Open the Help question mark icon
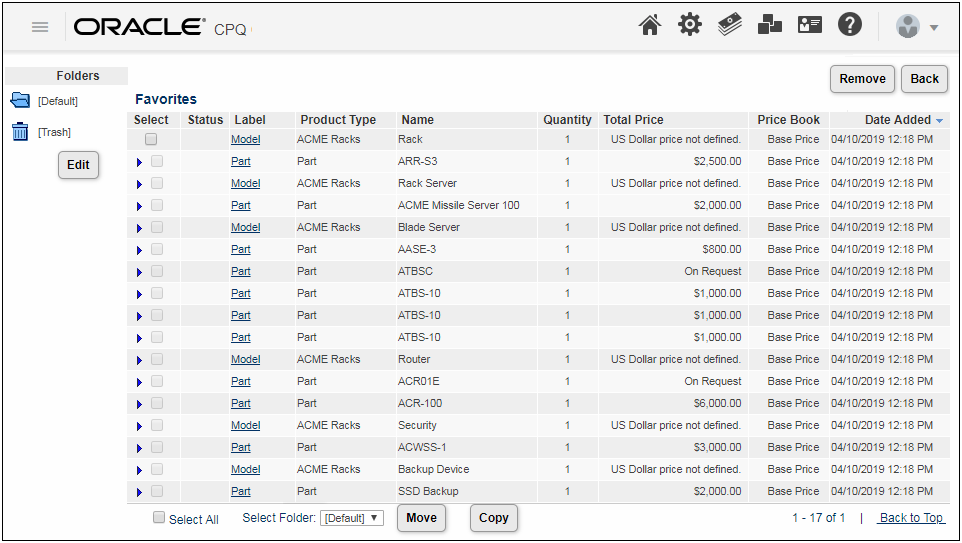 (x=850, y=26)
